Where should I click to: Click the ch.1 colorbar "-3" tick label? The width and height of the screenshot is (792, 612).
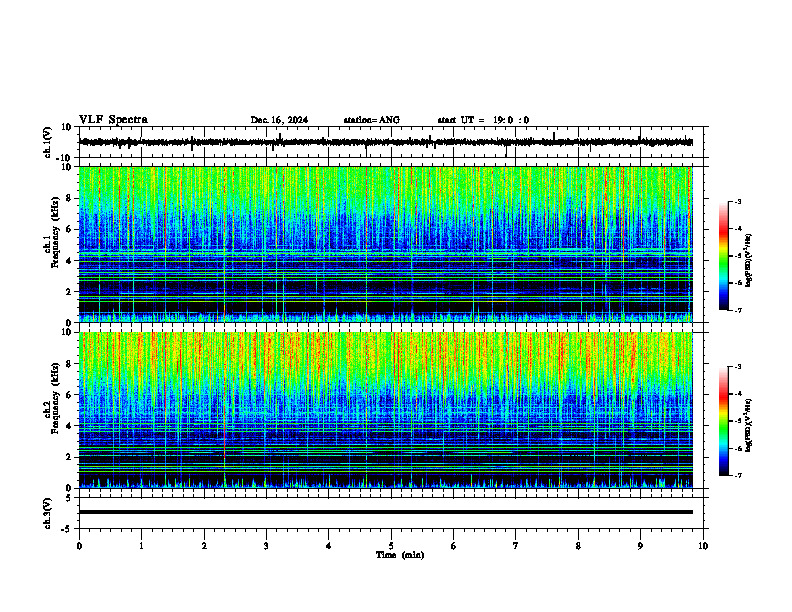point(738,201)
